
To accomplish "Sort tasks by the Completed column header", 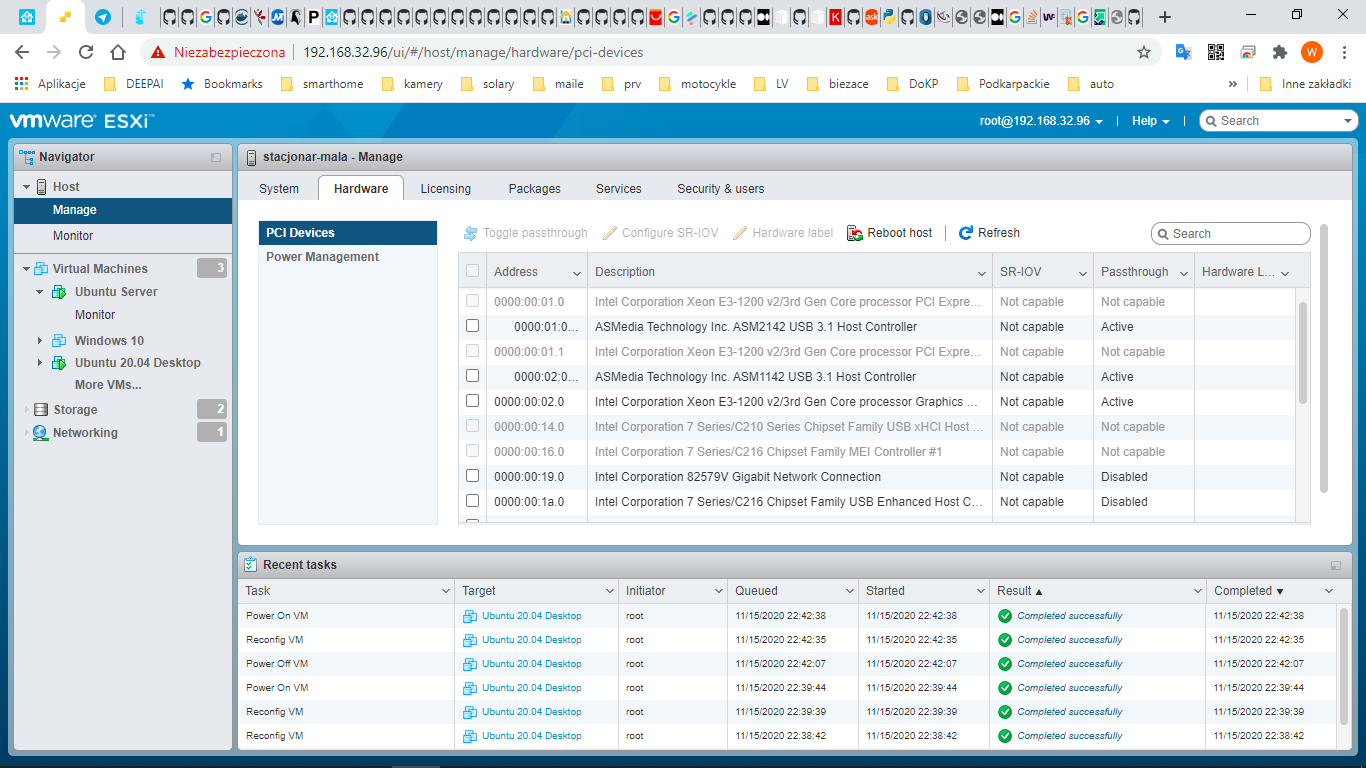I will (1273, 591).
